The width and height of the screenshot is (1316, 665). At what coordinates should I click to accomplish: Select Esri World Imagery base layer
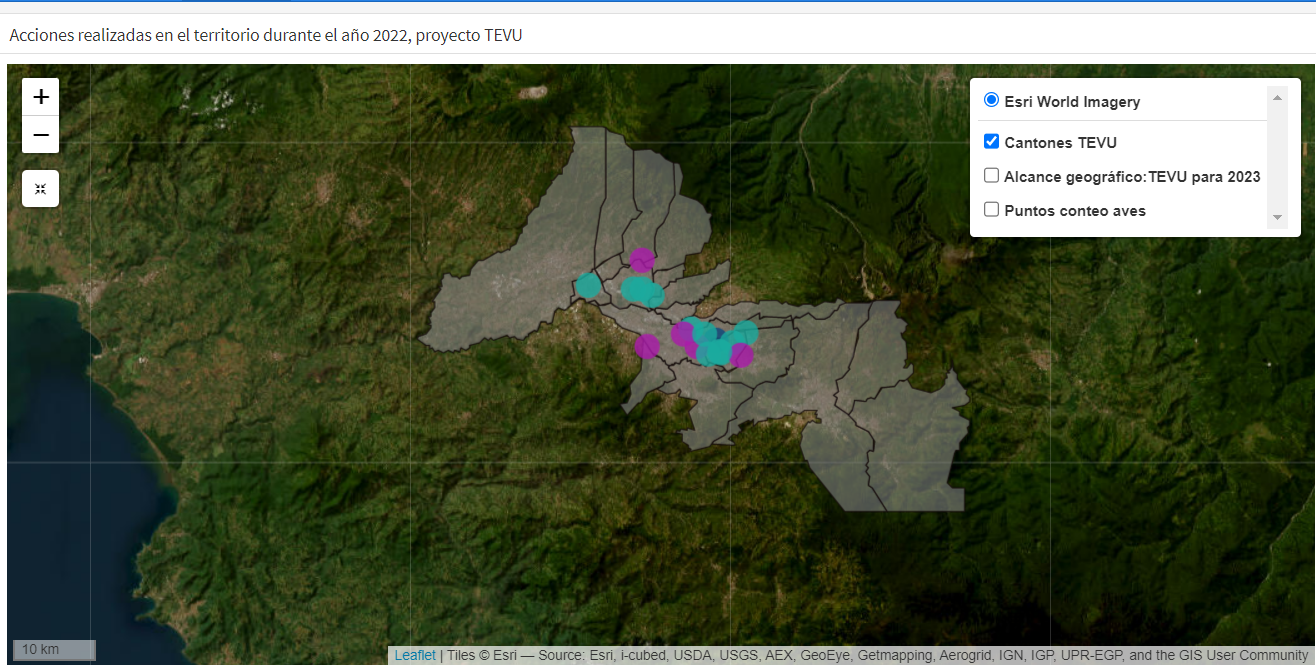click(x=991, y=100)
